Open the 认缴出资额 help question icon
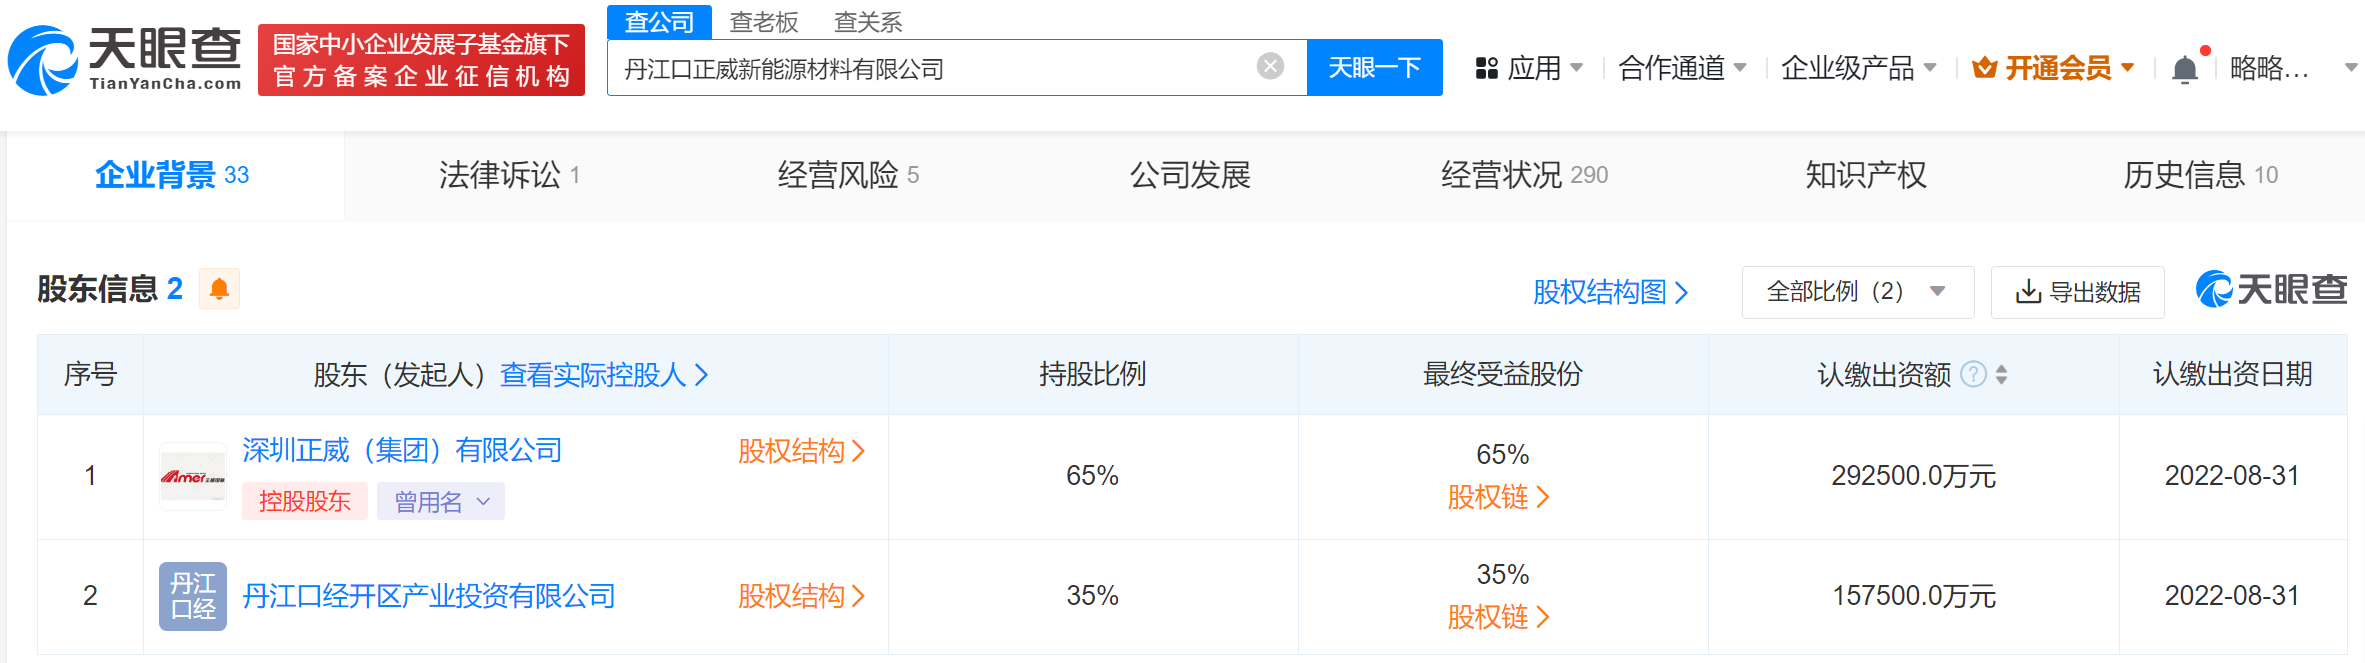 click(1973, 374)
